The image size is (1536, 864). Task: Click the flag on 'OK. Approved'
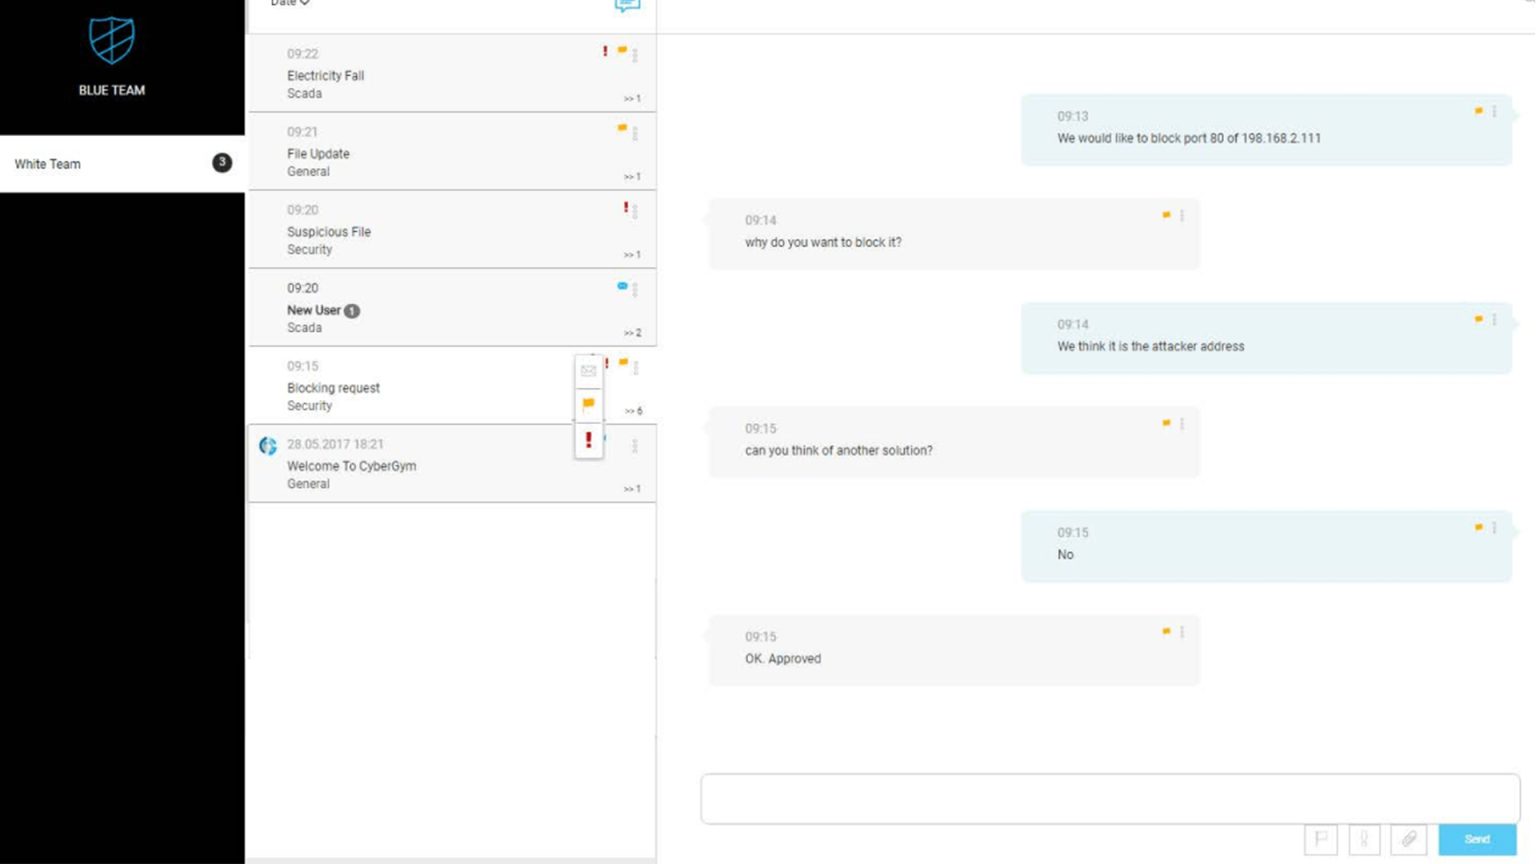(1166, 631)
